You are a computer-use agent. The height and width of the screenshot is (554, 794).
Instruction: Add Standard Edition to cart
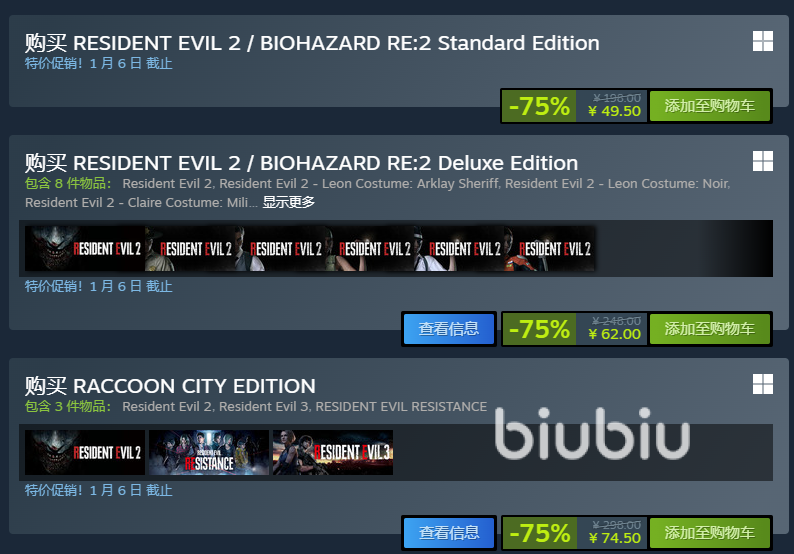[709, 106]
